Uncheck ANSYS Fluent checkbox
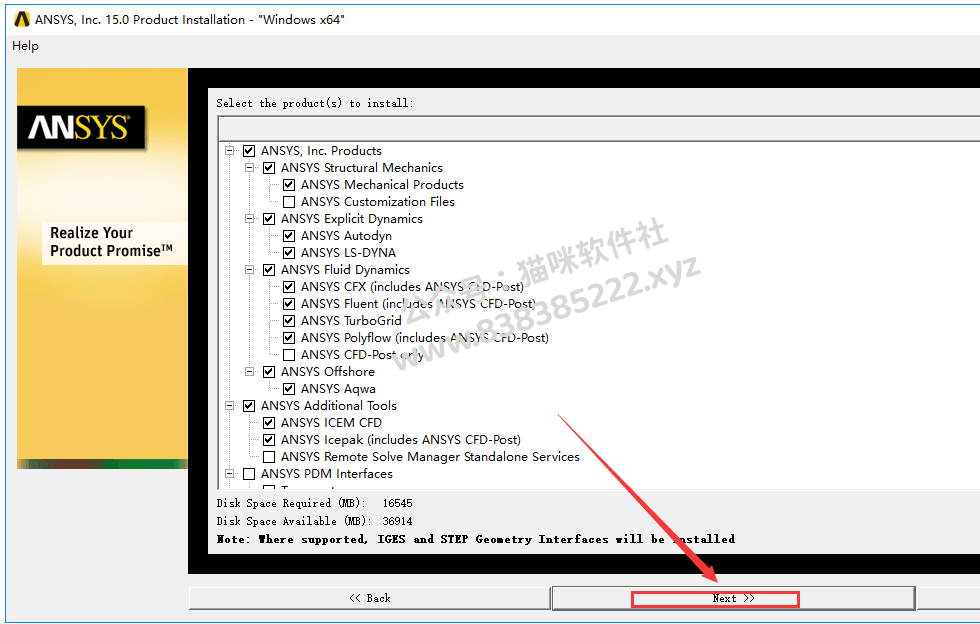980x624 pixels. (x=289, y=304)
